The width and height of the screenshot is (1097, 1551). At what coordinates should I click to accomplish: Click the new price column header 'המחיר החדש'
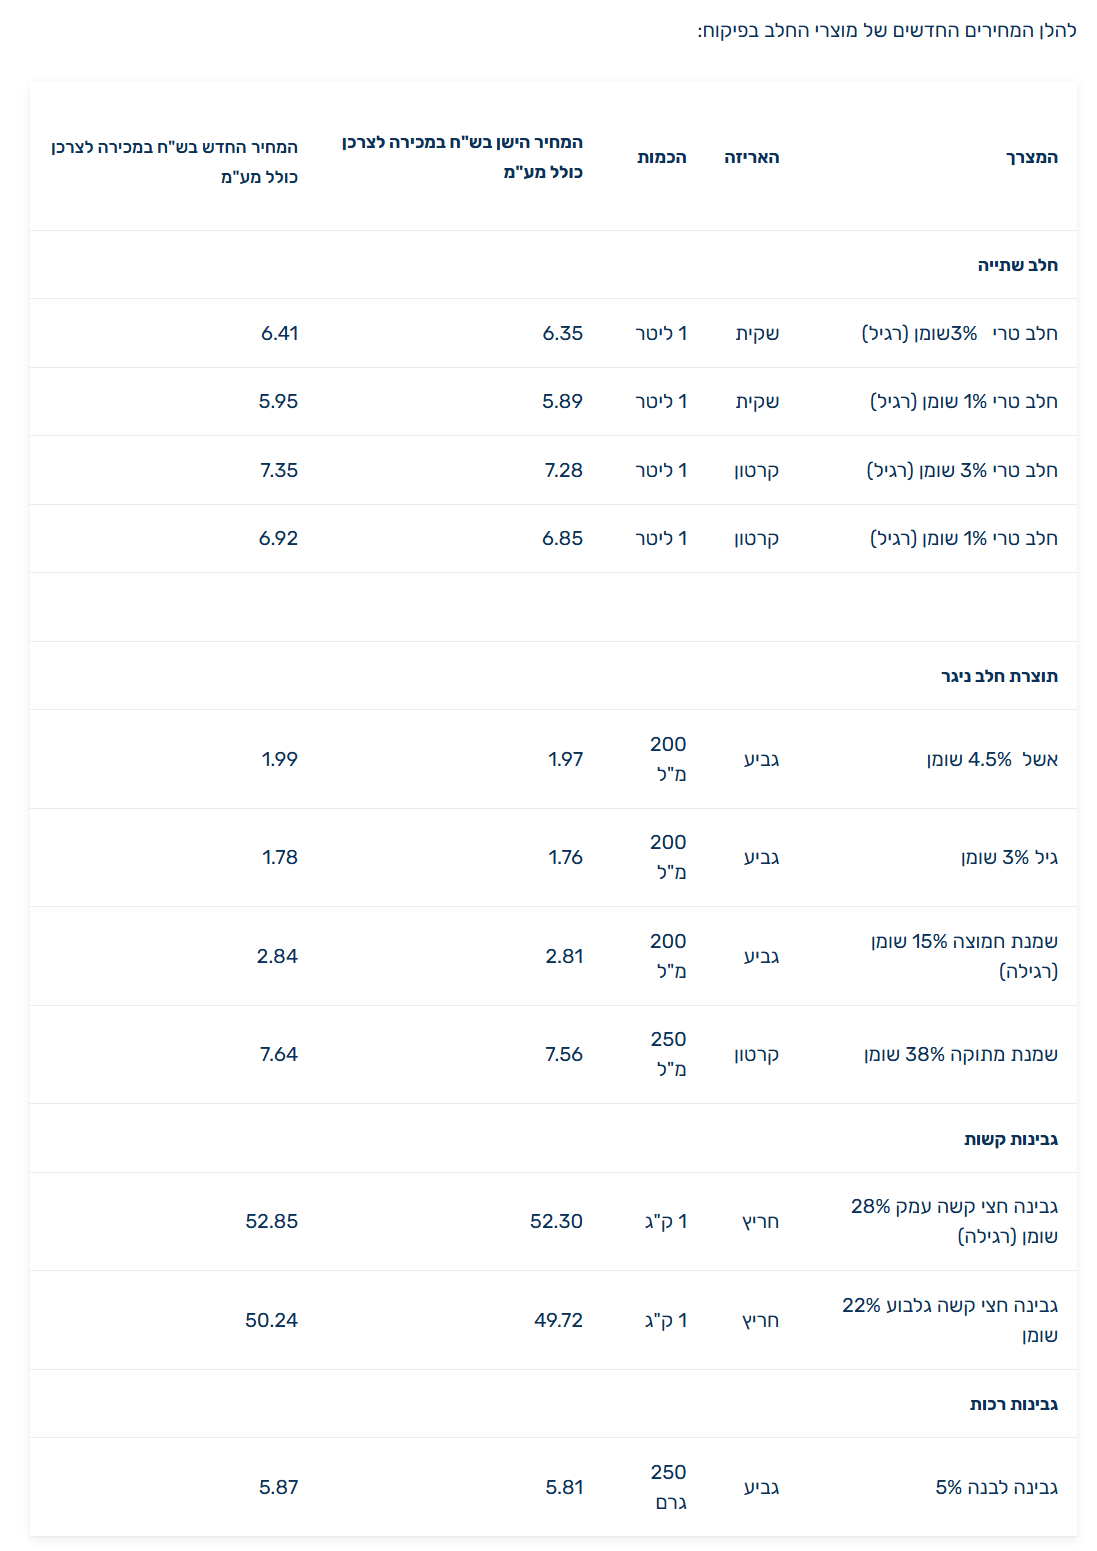tap(175, 161)
